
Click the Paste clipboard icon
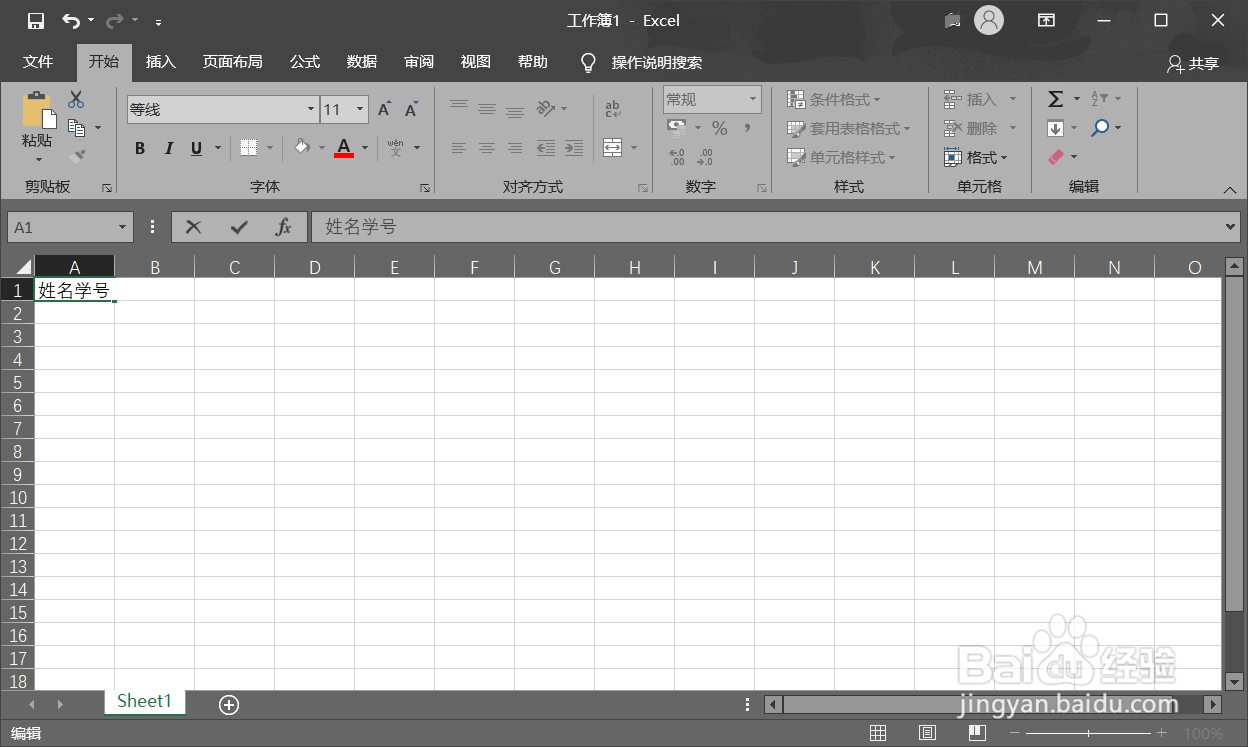pos(38,110)
